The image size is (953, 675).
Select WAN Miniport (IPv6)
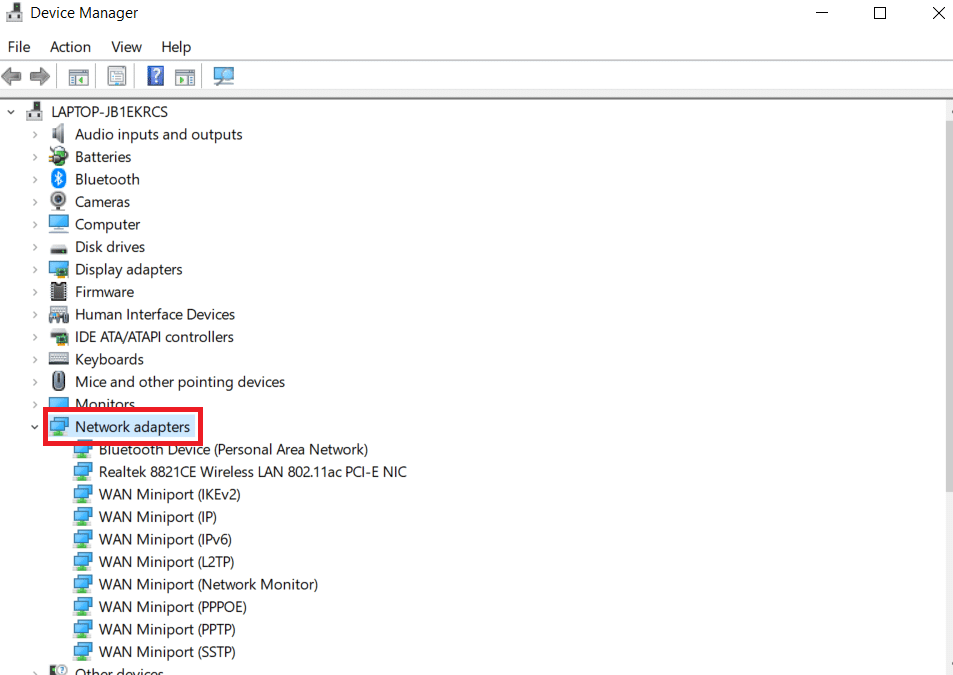coord(165,539)
